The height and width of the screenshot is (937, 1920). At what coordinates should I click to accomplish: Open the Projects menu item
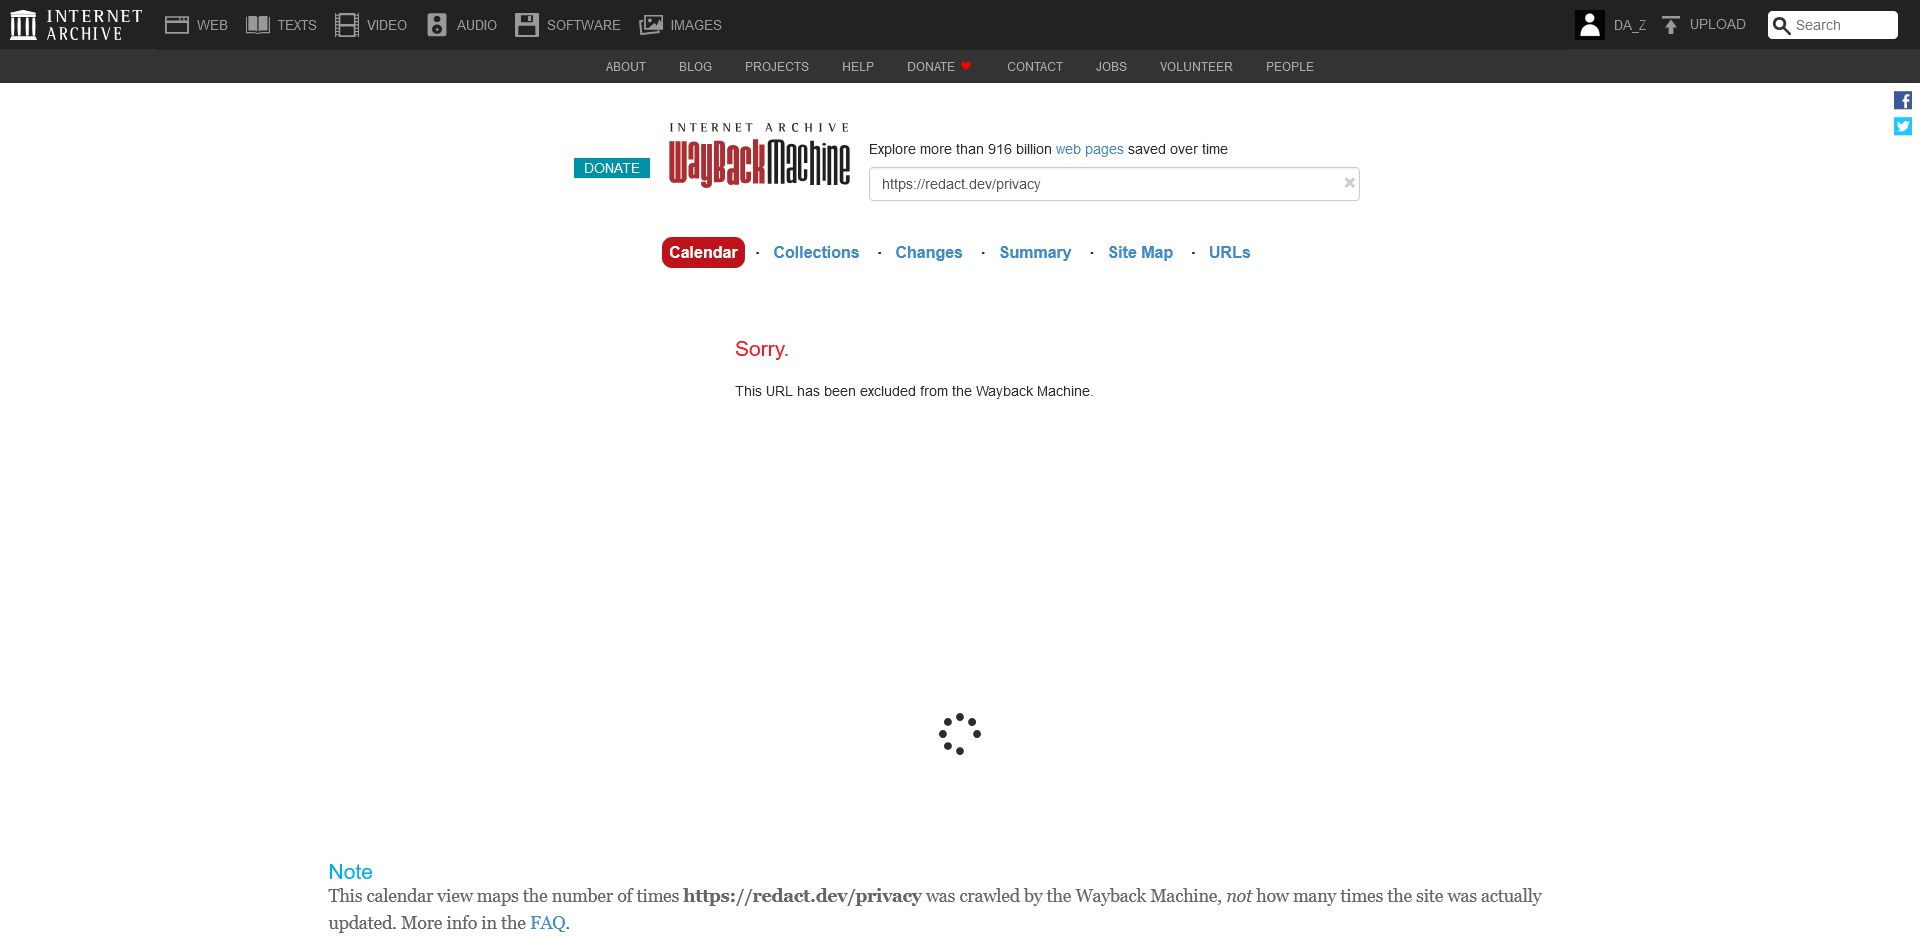click(x=777, y=67)
